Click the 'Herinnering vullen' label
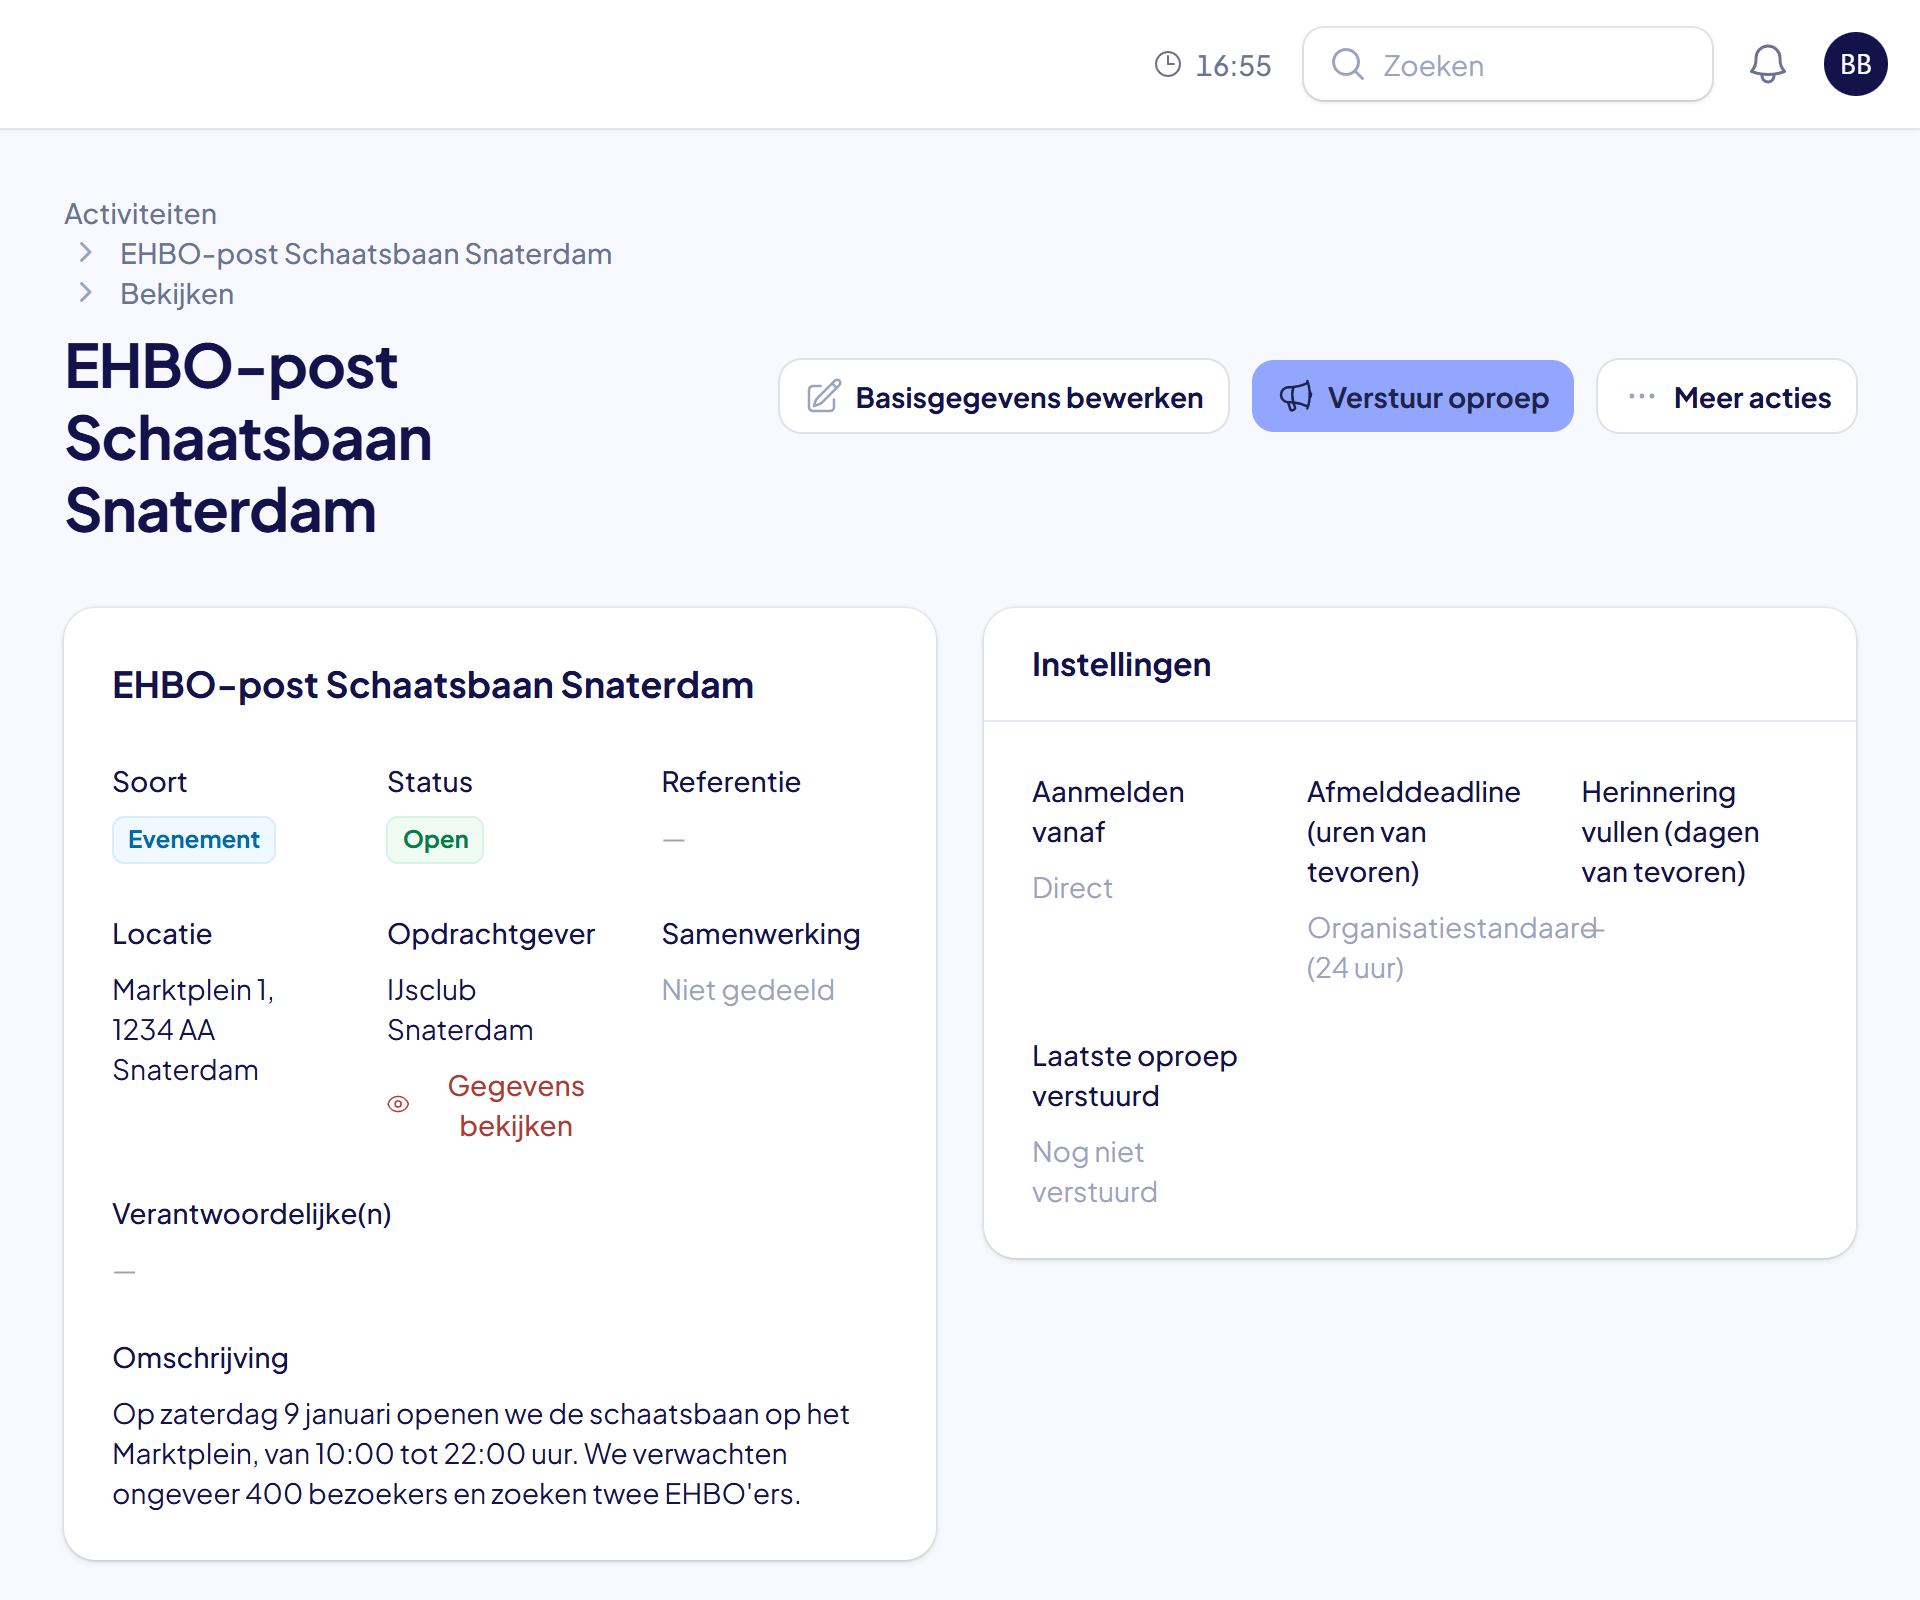This screenshot has width=1920, height=1600. coord(1669,832)
